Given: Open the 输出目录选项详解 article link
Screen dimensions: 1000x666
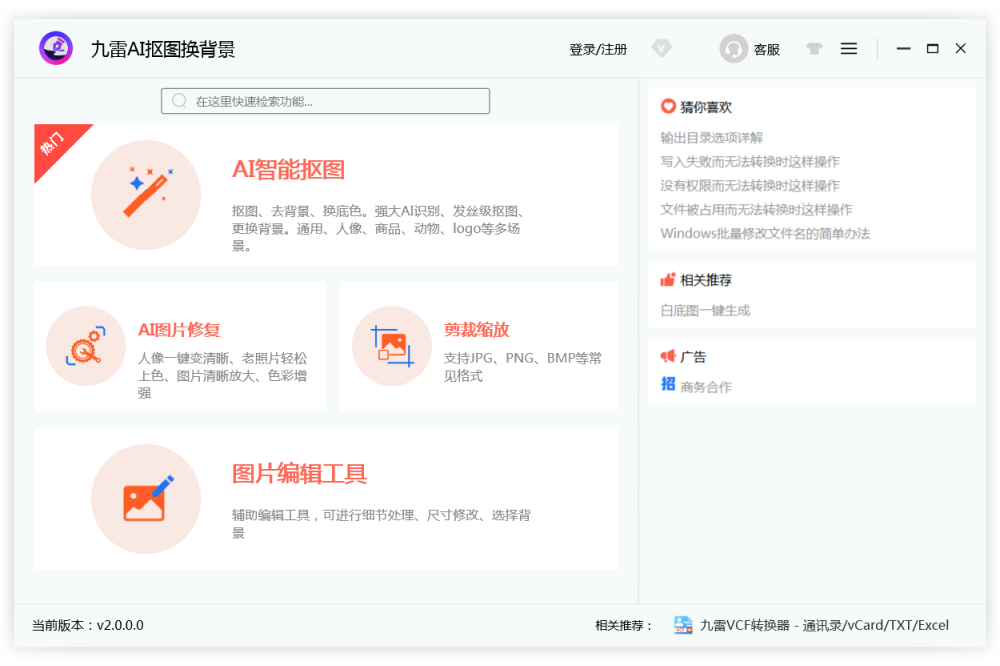Looking at the screenshot, I should tap(711, 138).
